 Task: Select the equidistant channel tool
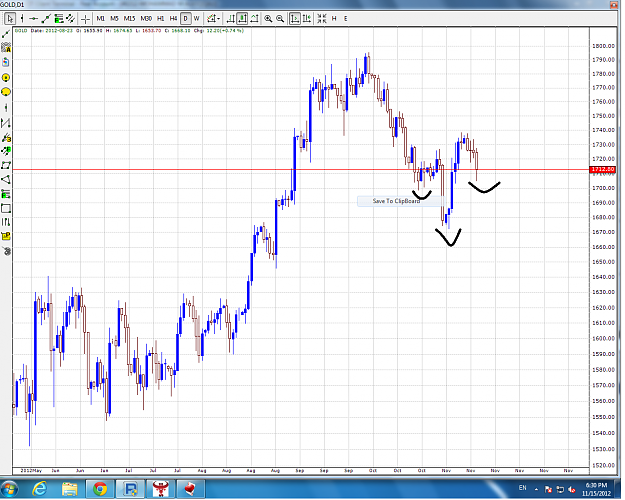[71, 19]
